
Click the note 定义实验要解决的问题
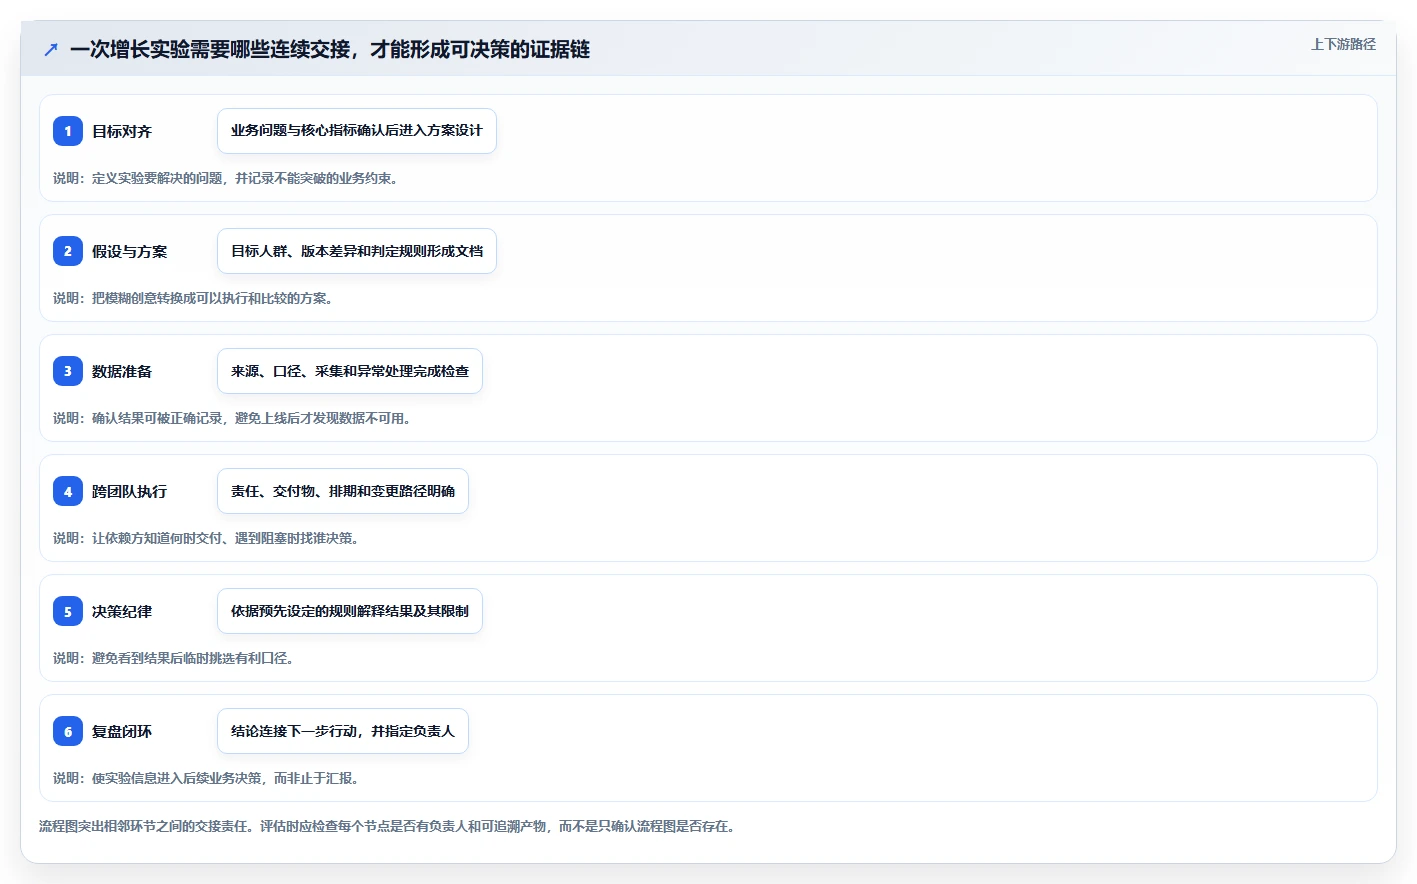(157, 178)
